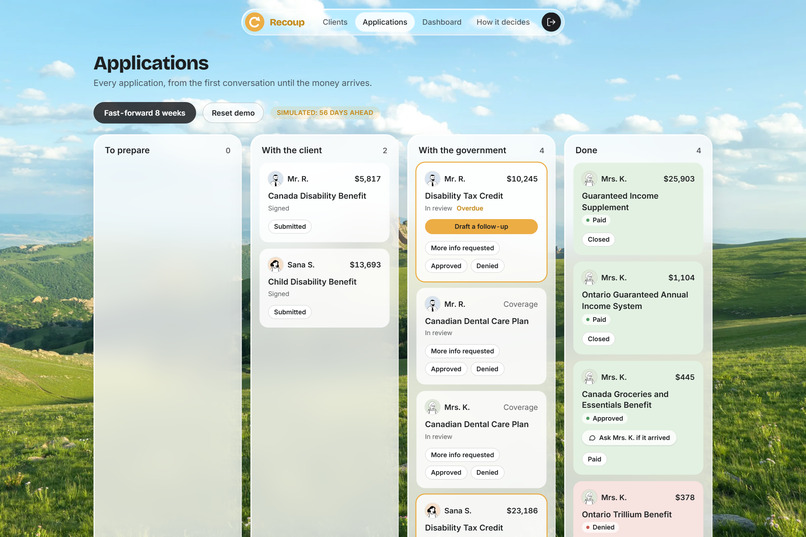The width and height of the screenshot is (806, 537).
Task: Click Mr. R. avatar on Canada Disability Benefit card
Action: [276, 179]
